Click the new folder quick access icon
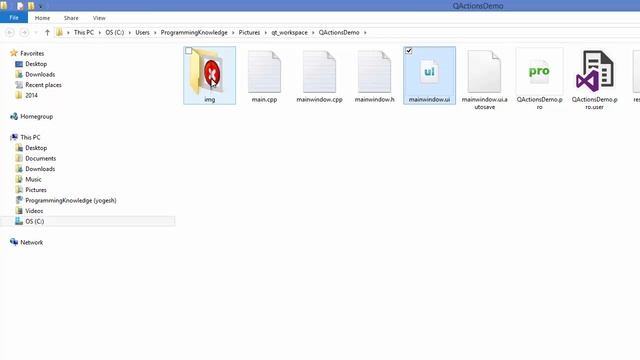The width and height of the screenshot is (640, 360). pyautogui.click(x=31, y=6)
